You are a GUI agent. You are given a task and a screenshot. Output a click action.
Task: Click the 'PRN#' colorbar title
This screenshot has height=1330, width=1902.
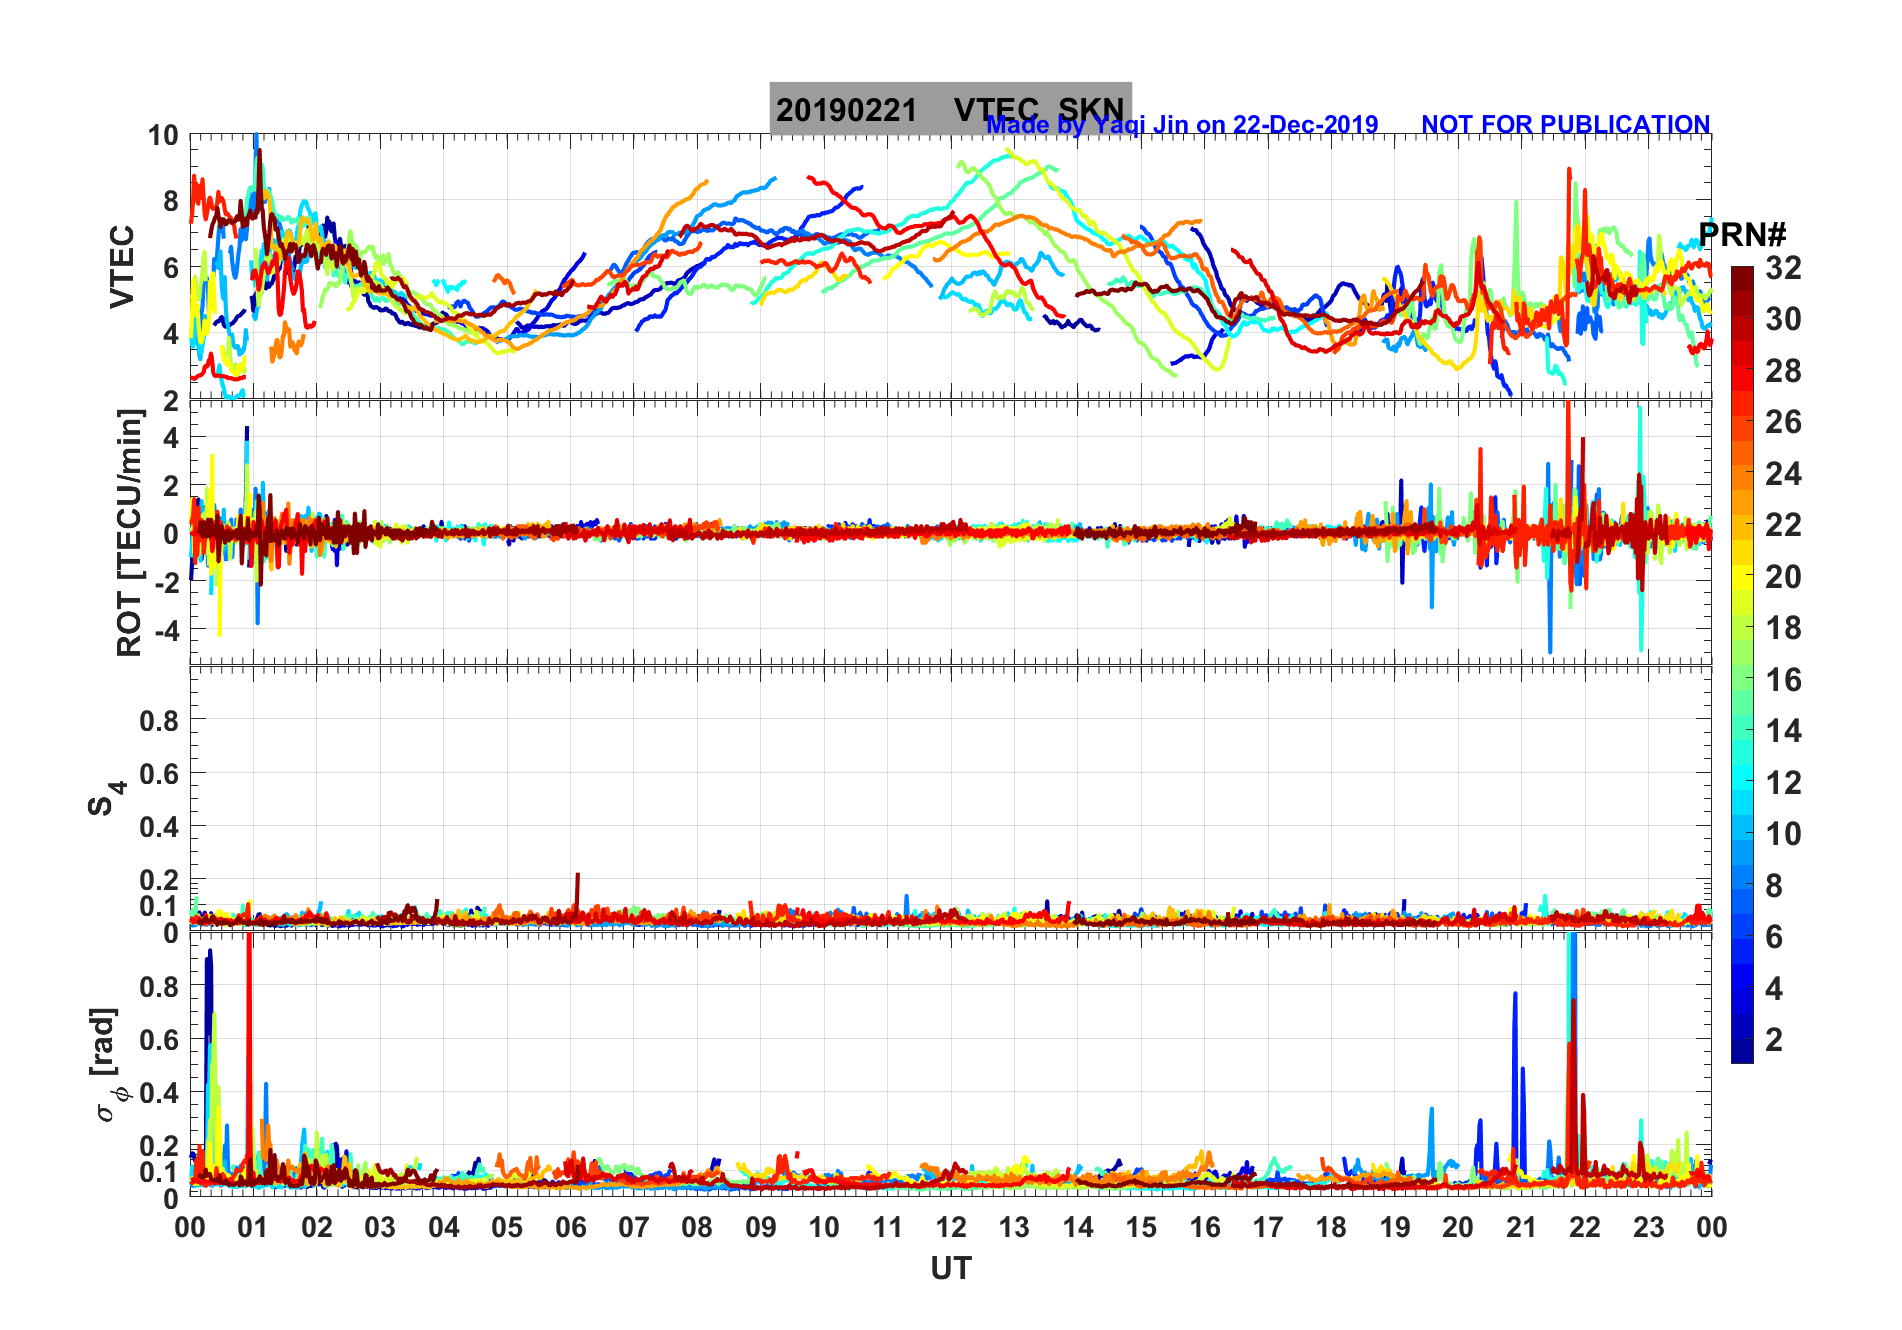point(1742,235)
